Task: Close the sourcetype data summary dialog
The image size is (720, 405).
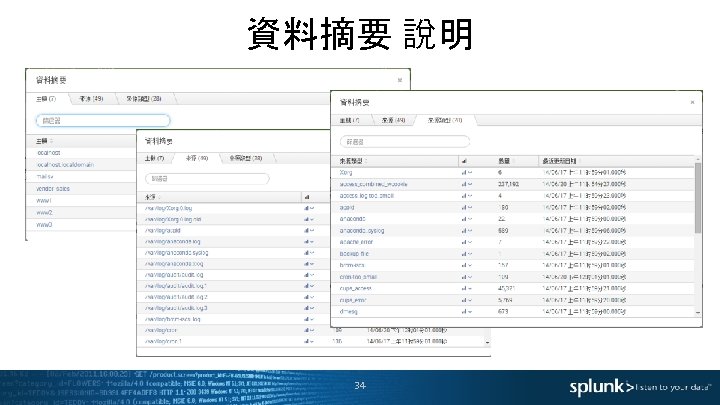Action: 692,102
